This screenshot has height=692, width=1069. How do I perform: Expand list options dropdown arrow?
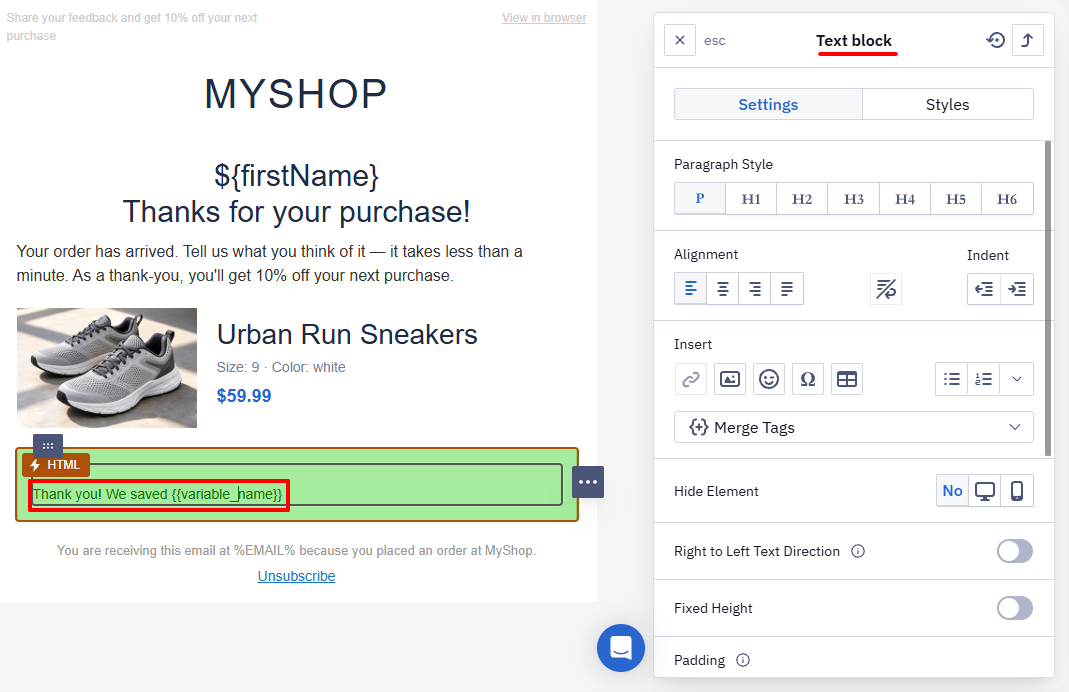click(x=1017, y=378)
